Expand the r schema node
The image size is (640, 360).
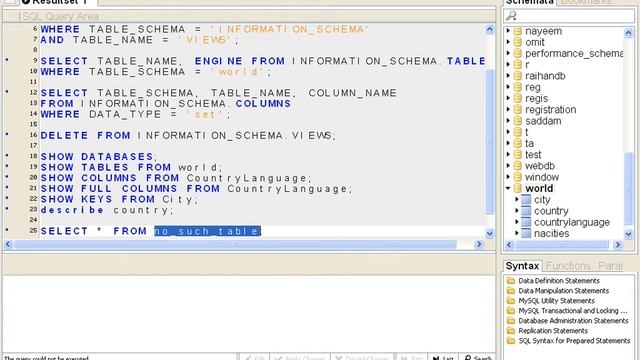coord(508,64)
